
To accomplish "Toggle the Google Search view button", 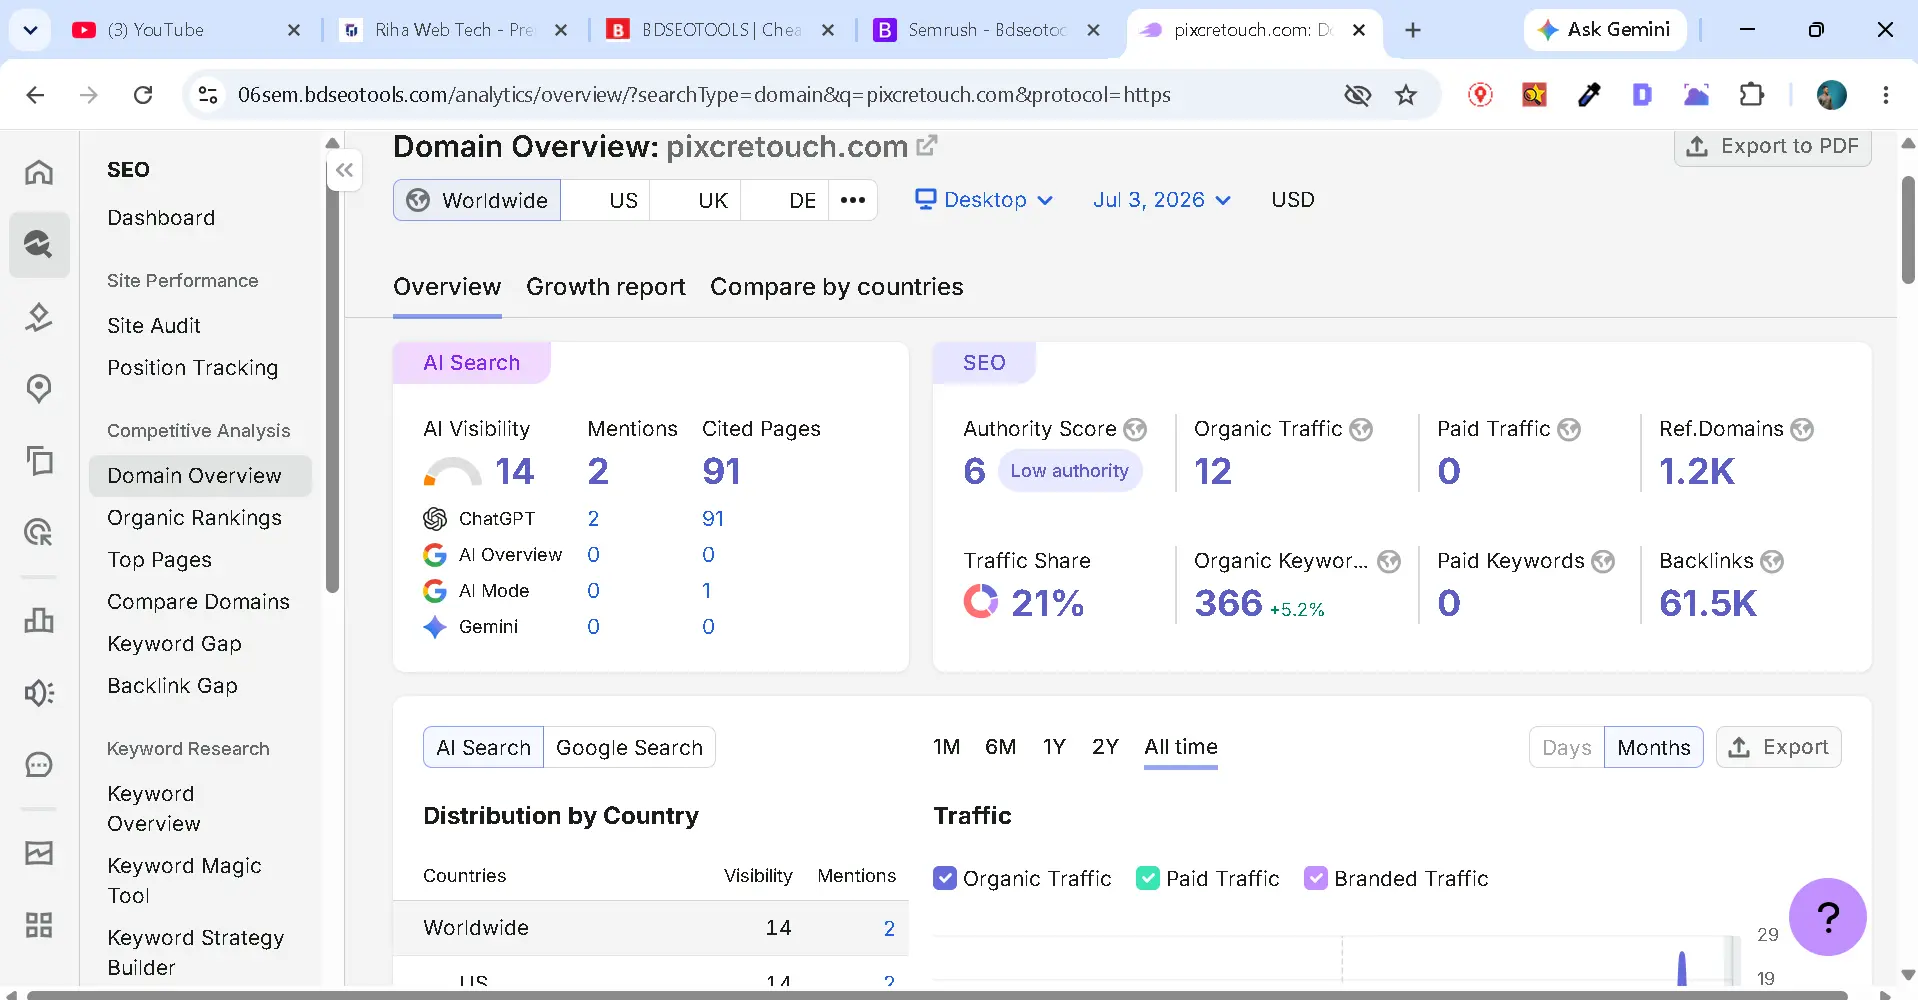I will pyautogui.click(x=629, y=747).
